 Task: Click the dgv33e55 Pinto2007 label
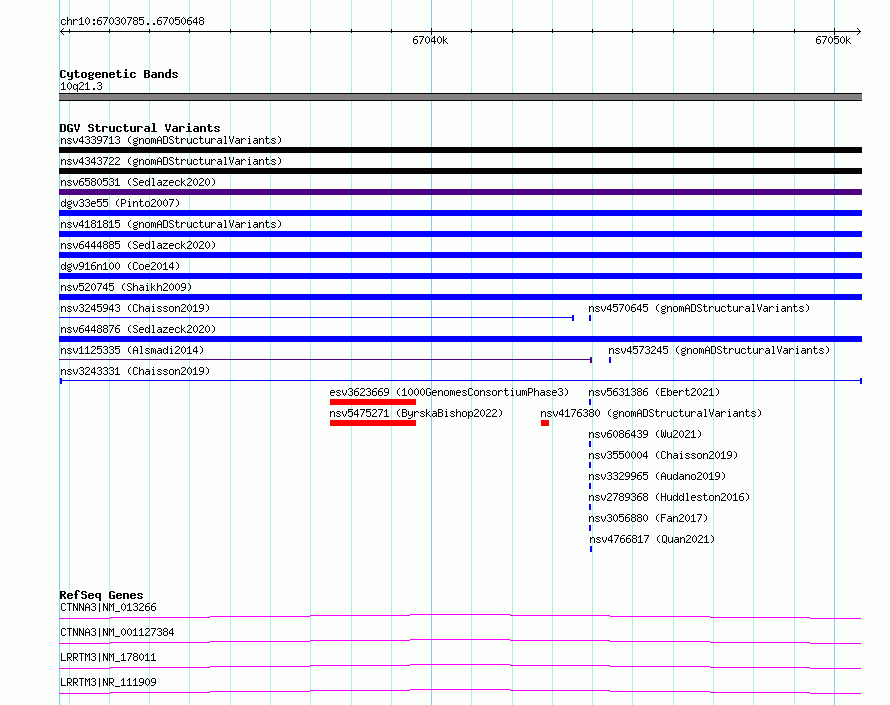[120, 203]
